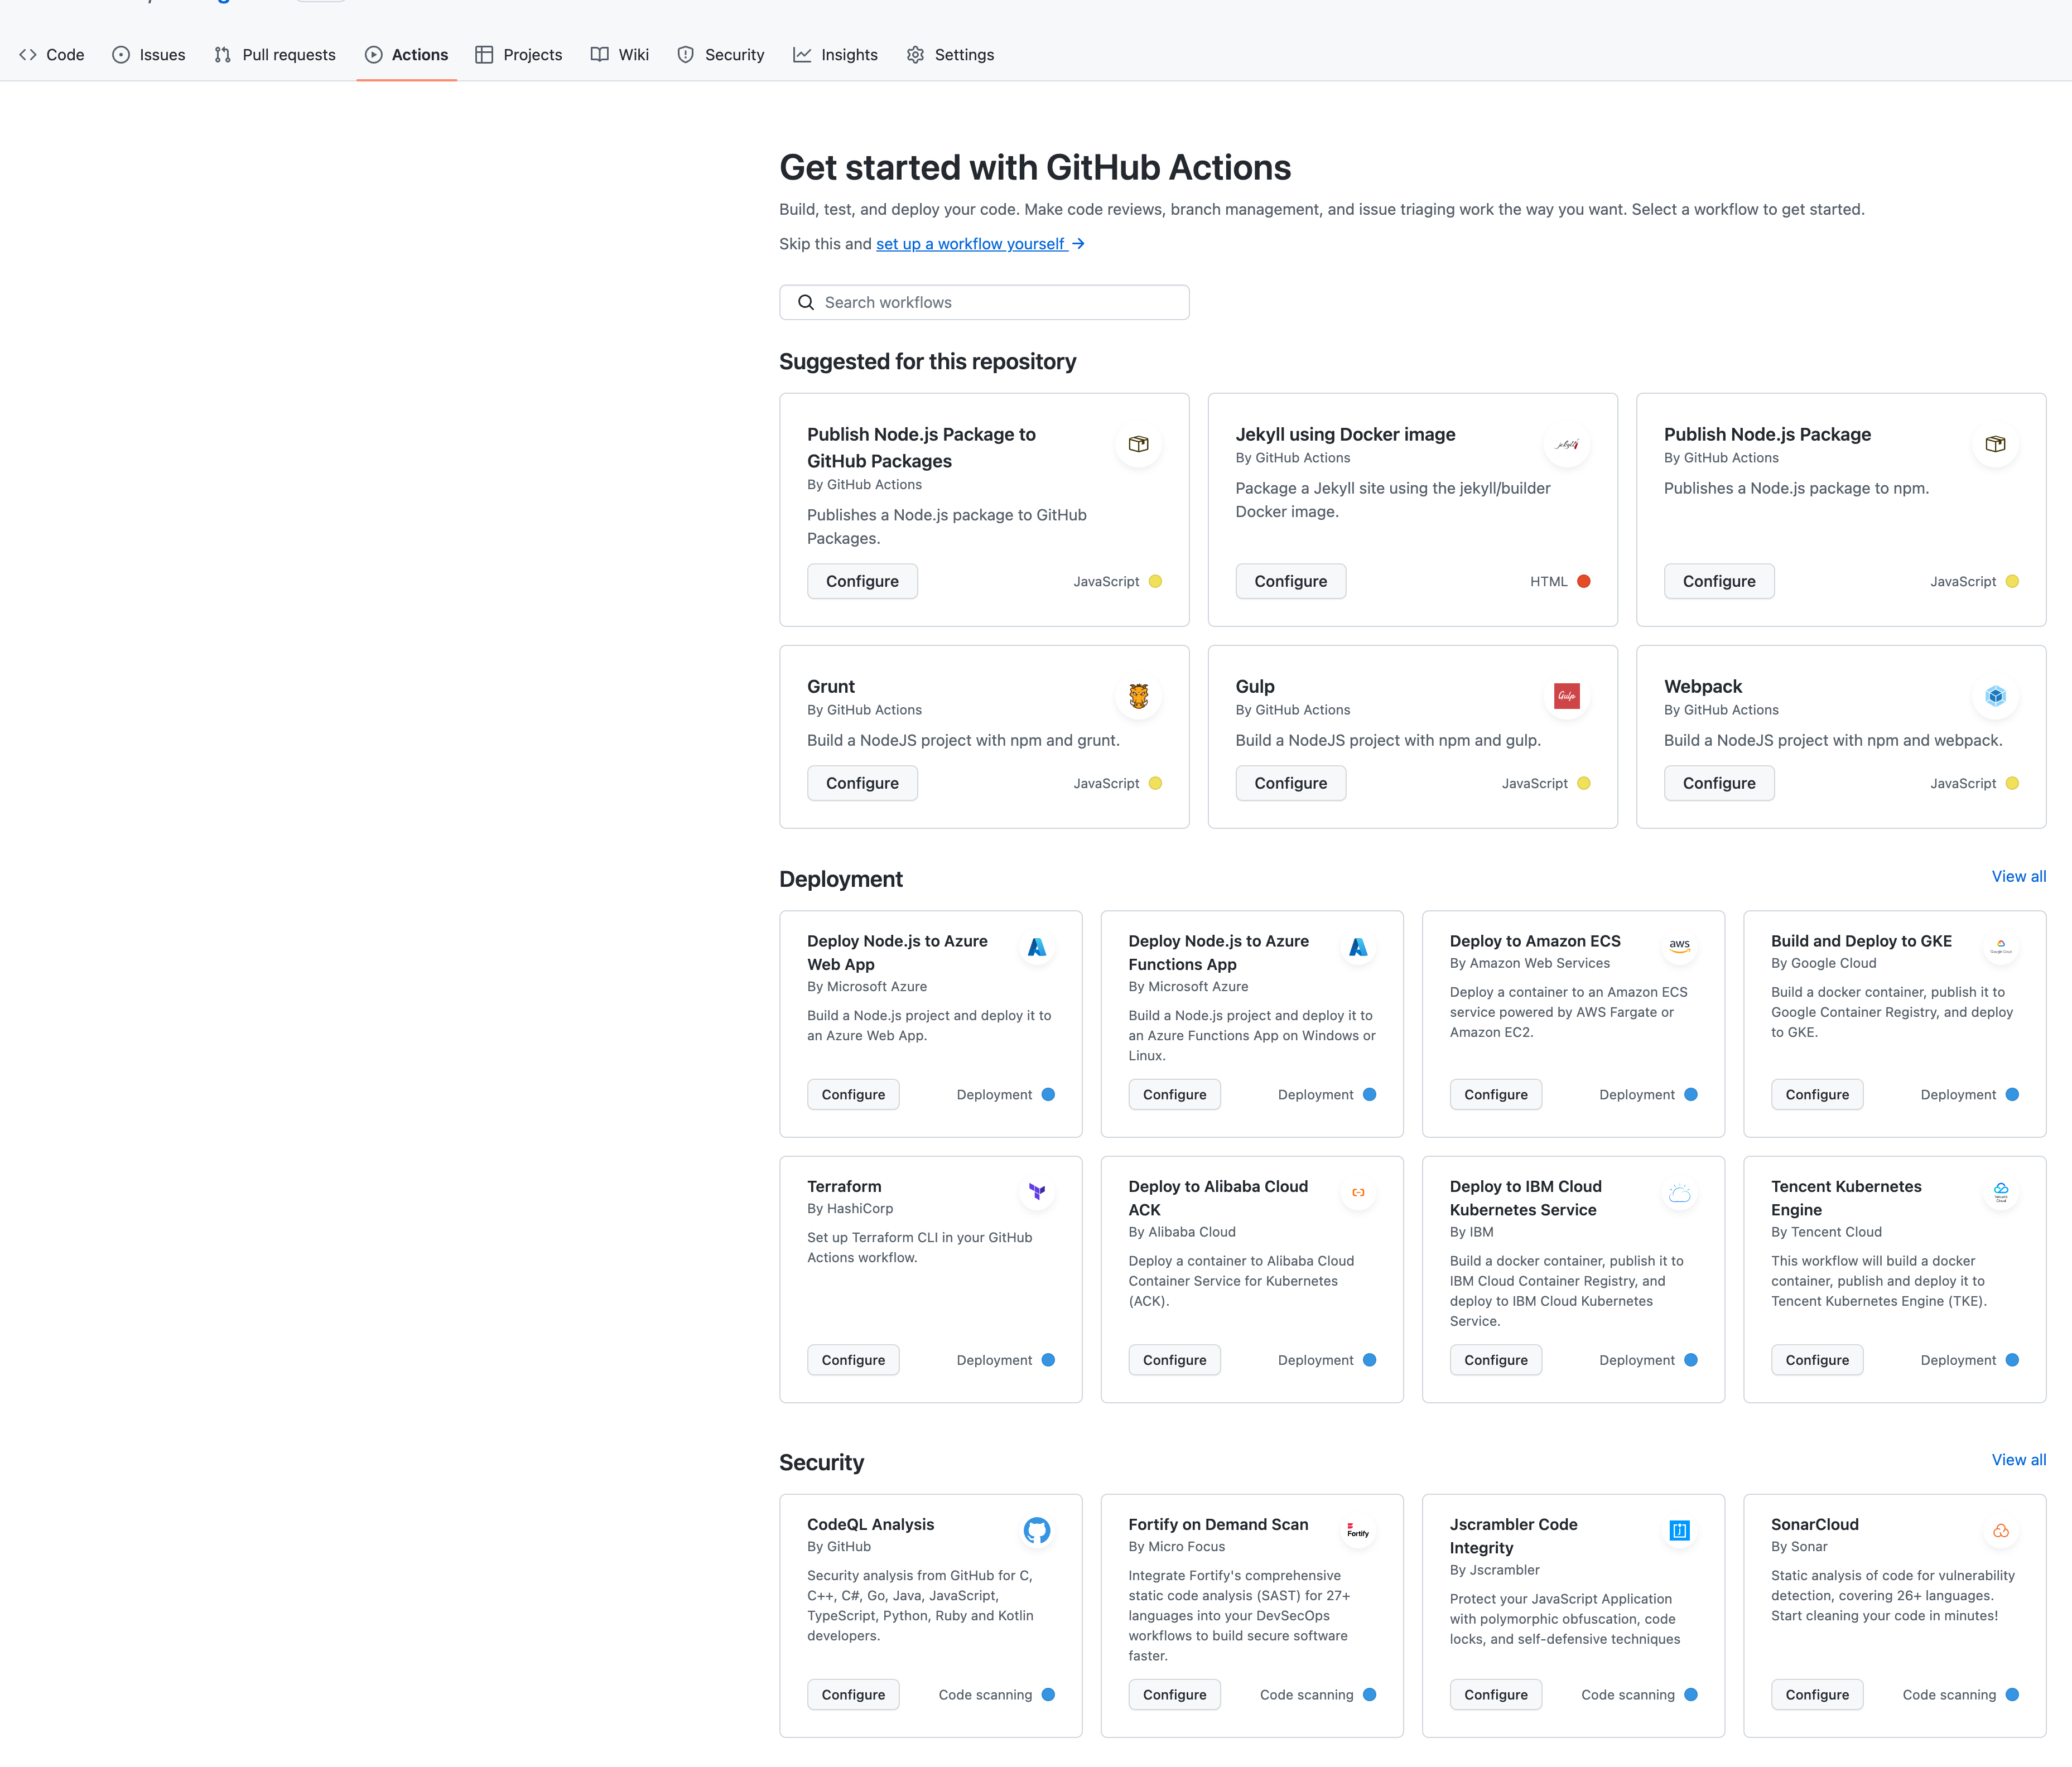Viewport: 2072px width, 1767px height.
Task: Focus the Search workflows input field
Action: click(x=984, y=302)
